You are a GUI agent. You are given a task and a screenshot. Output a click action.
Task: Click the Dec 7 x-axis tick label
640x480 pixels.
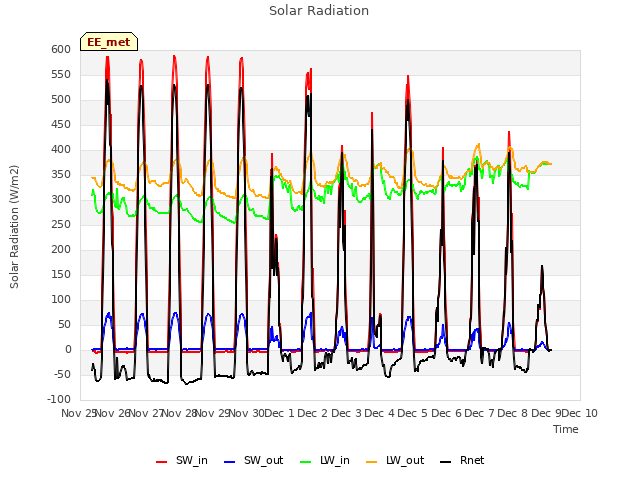coord(479,413)
